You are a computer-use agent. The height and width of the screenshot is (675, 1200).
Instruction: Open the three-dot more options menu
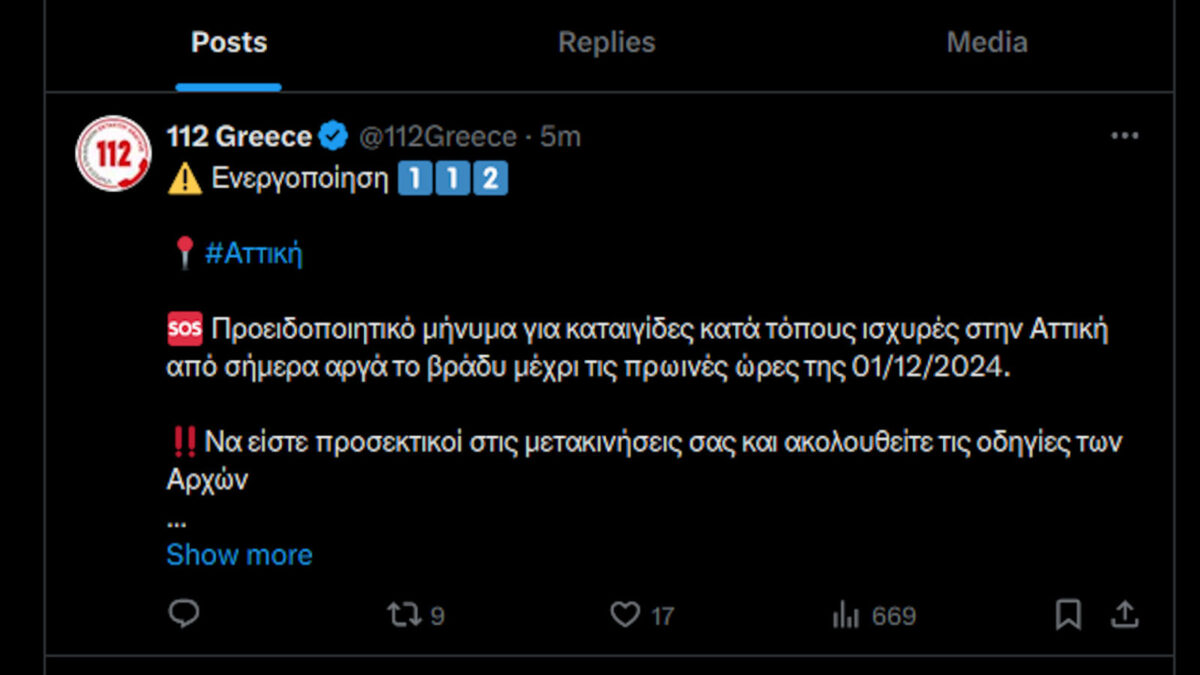pyautogui.click(x=1124, y=137)
